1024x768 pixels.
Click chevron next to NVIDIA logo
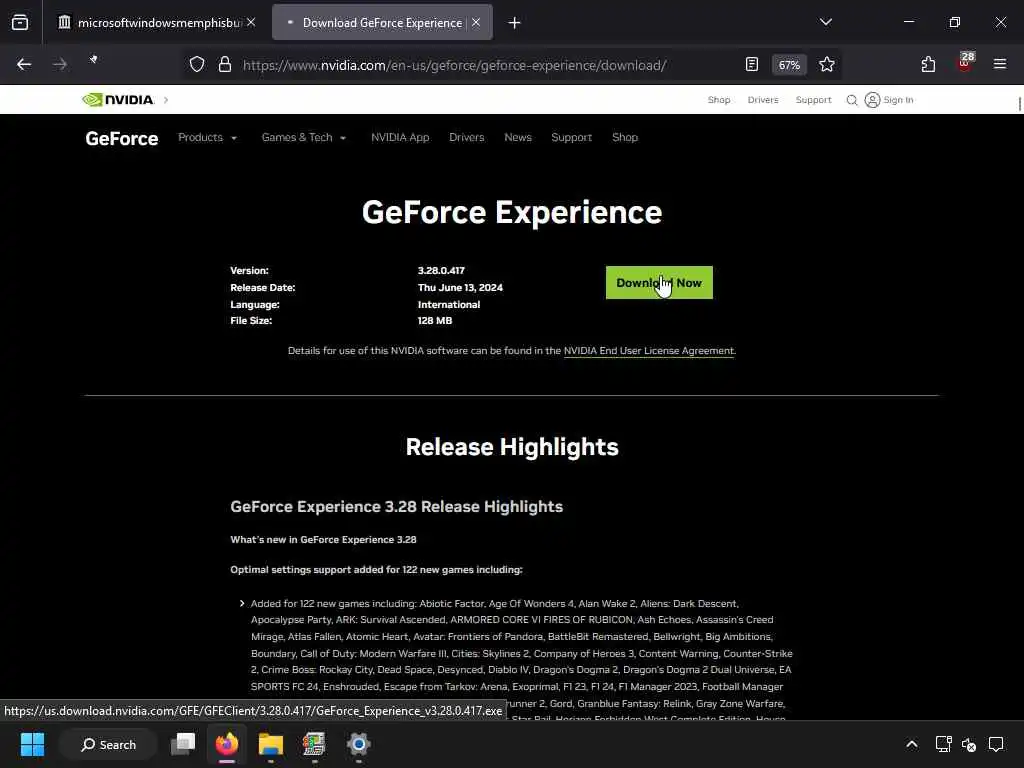(x=166, y=100)
